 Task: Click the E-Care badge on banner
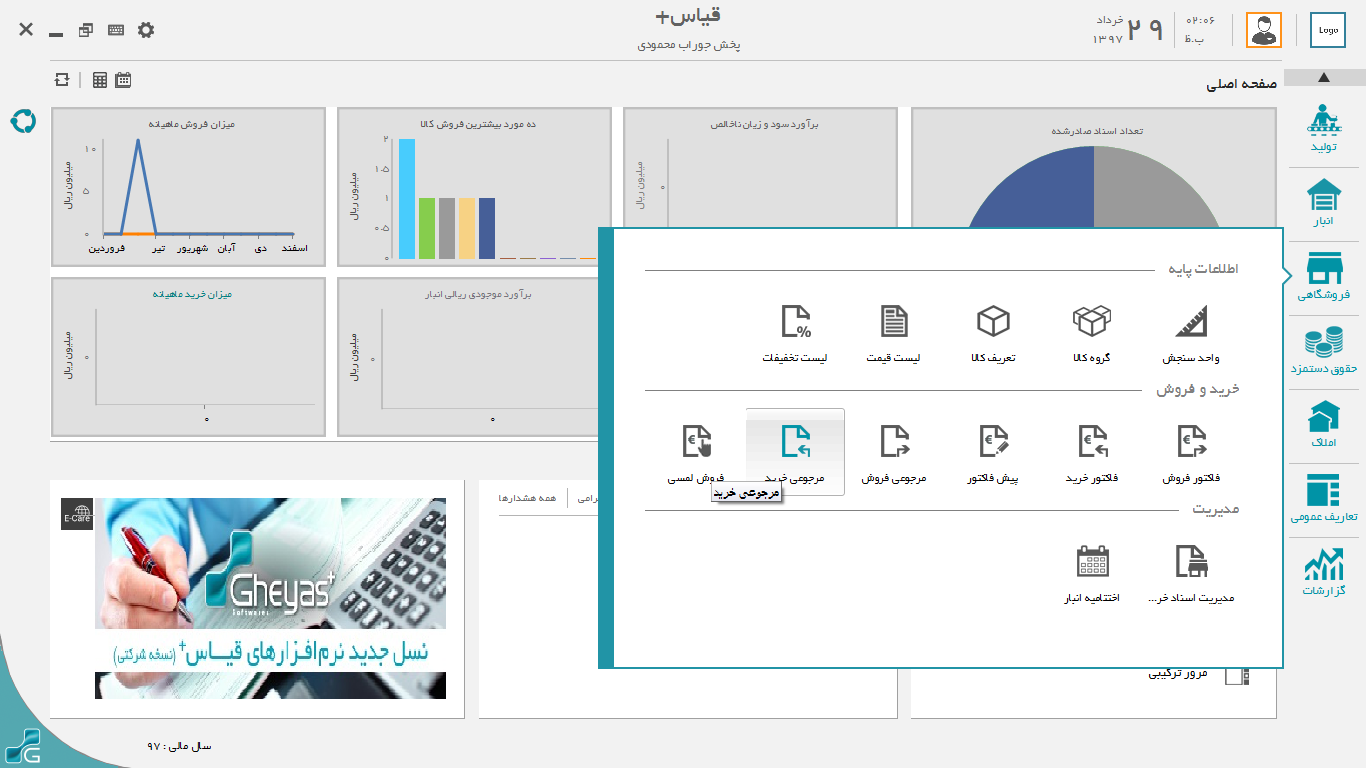coord(77,514)
